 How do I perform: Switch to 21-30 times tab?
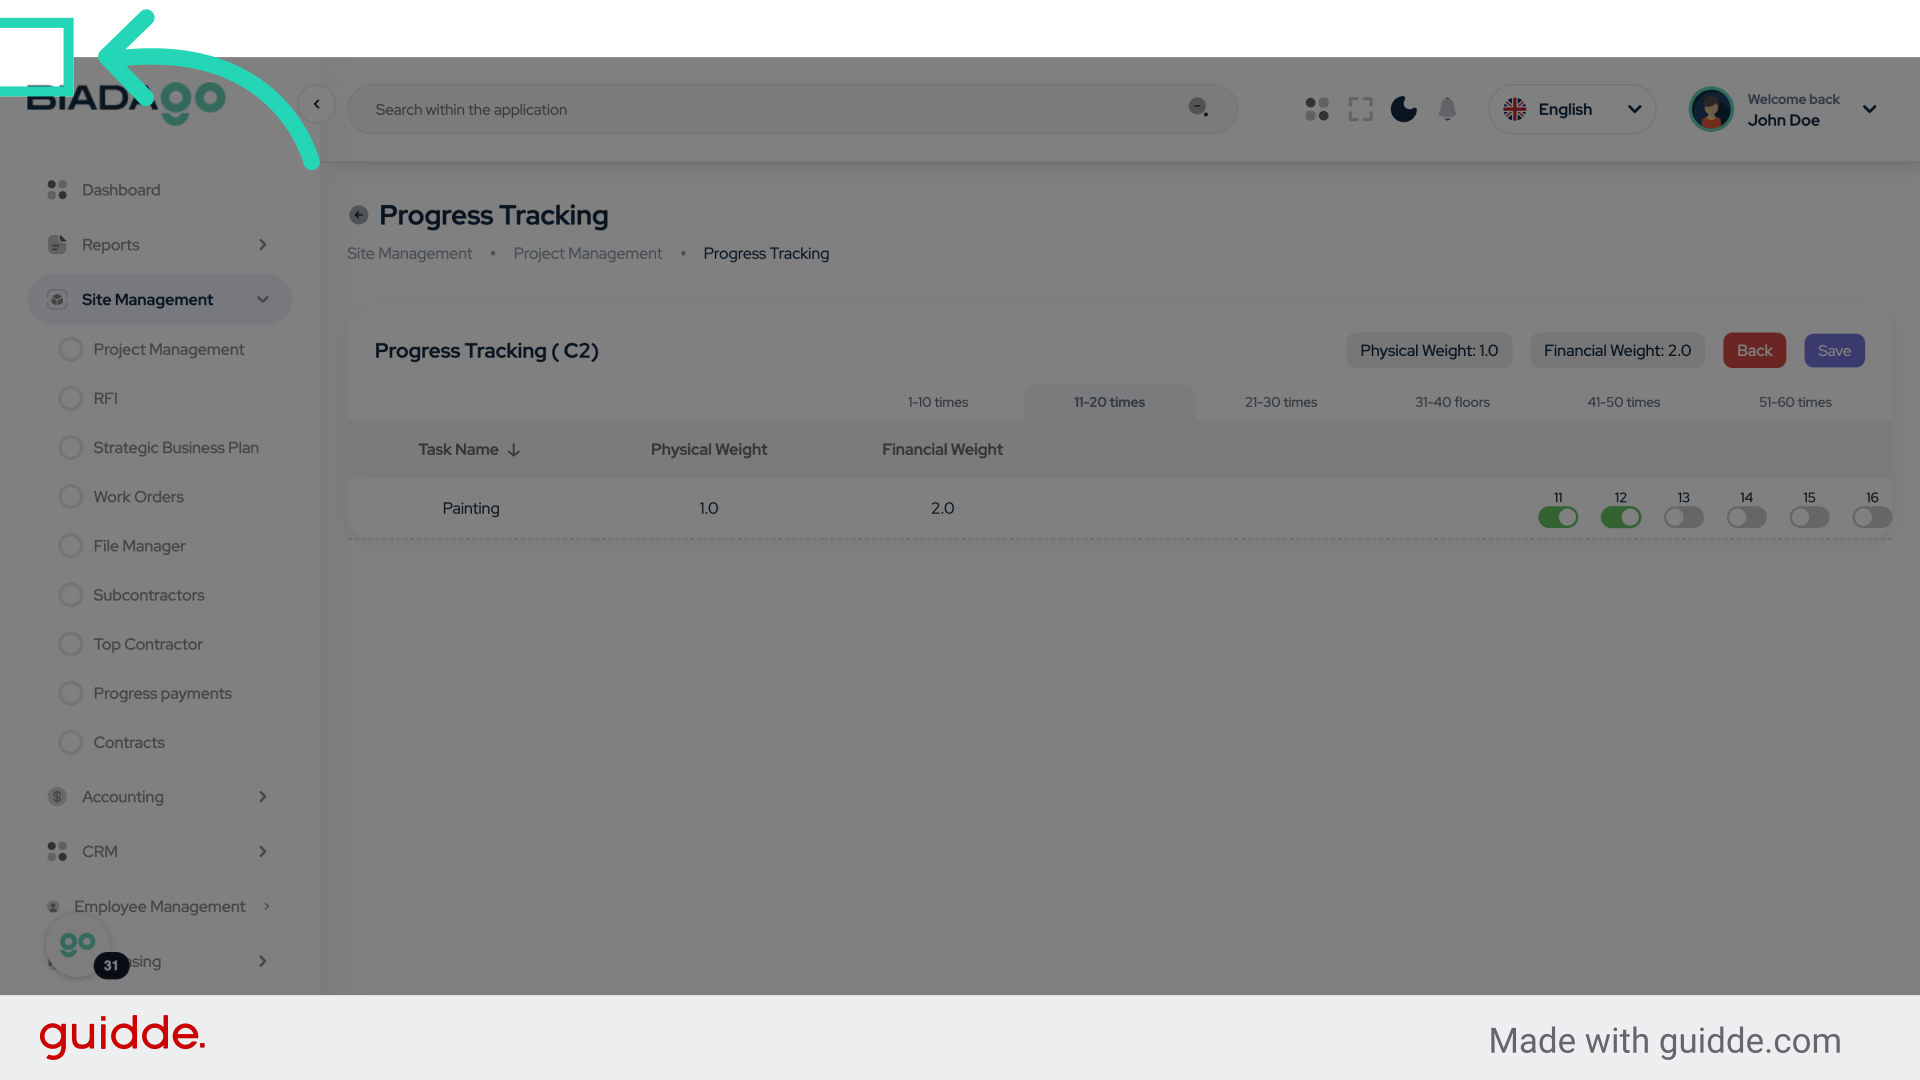click(x=1281, y=402)
